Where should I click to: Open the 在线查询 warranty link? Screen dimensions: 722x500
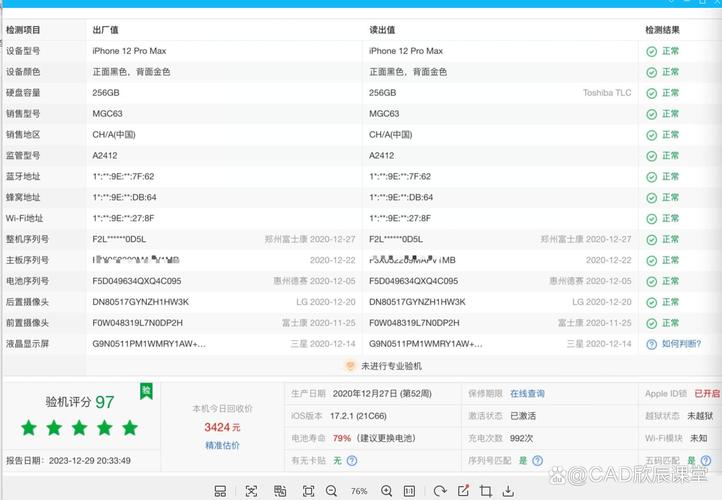[x=527, y=394]
